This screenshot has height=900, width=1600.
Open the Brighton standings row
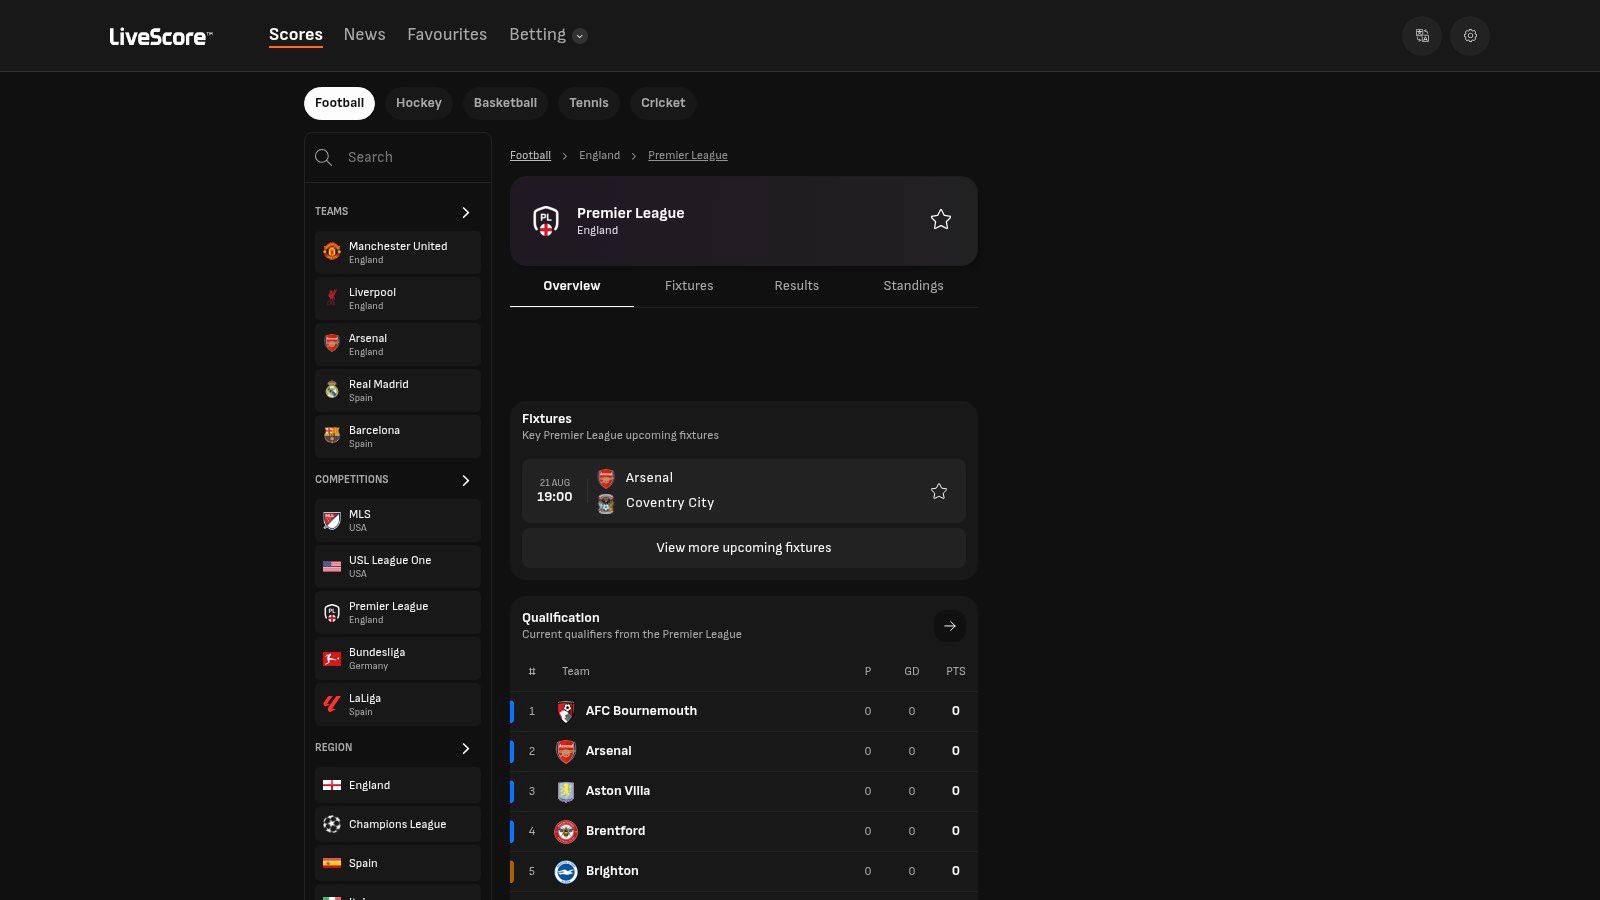coord(744,871)
